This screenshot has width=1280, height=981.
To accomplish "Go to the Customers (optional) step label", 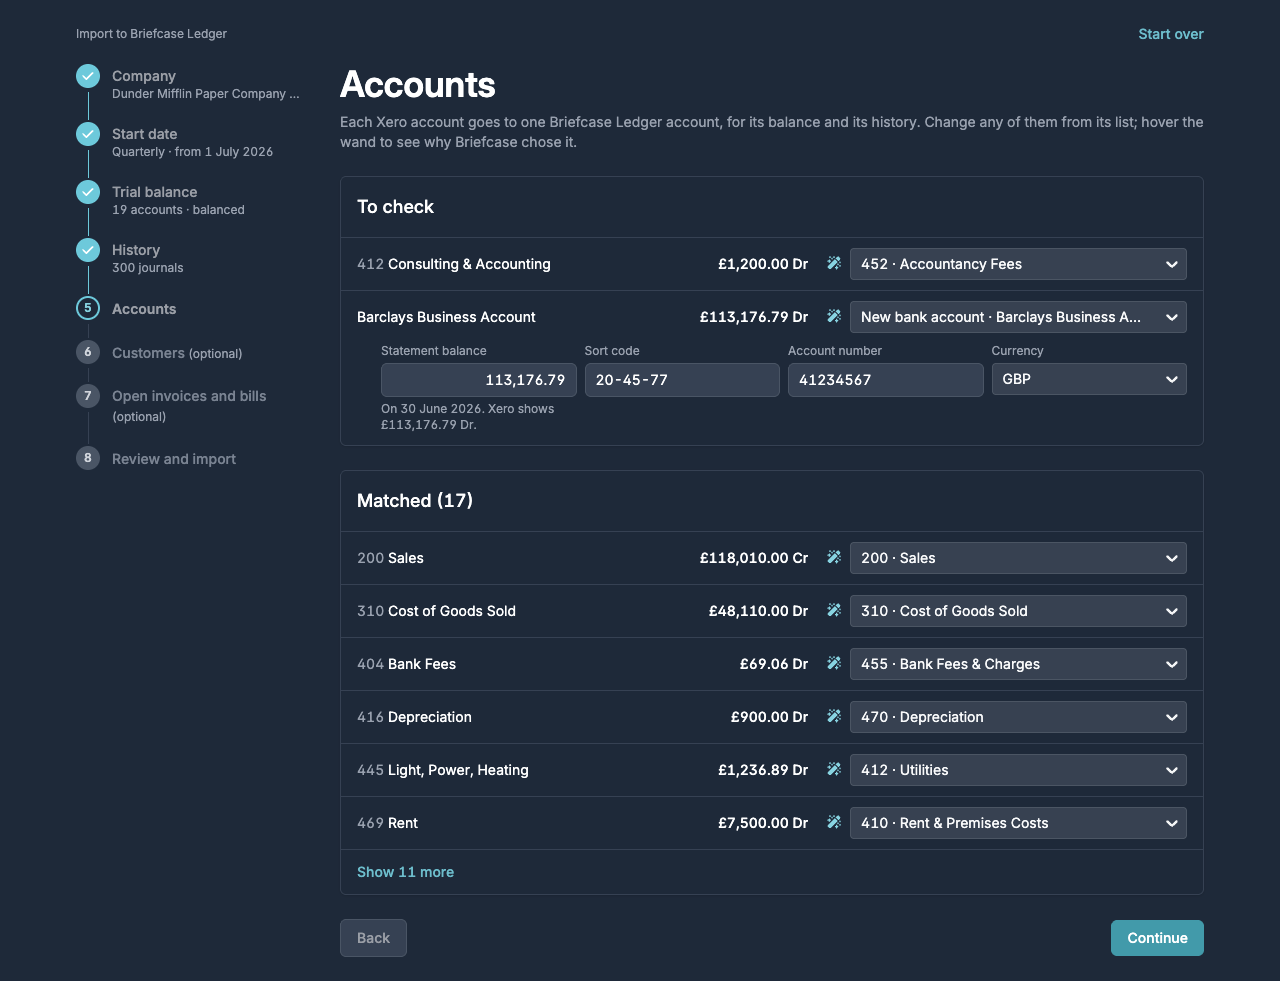I will [177, 353].
